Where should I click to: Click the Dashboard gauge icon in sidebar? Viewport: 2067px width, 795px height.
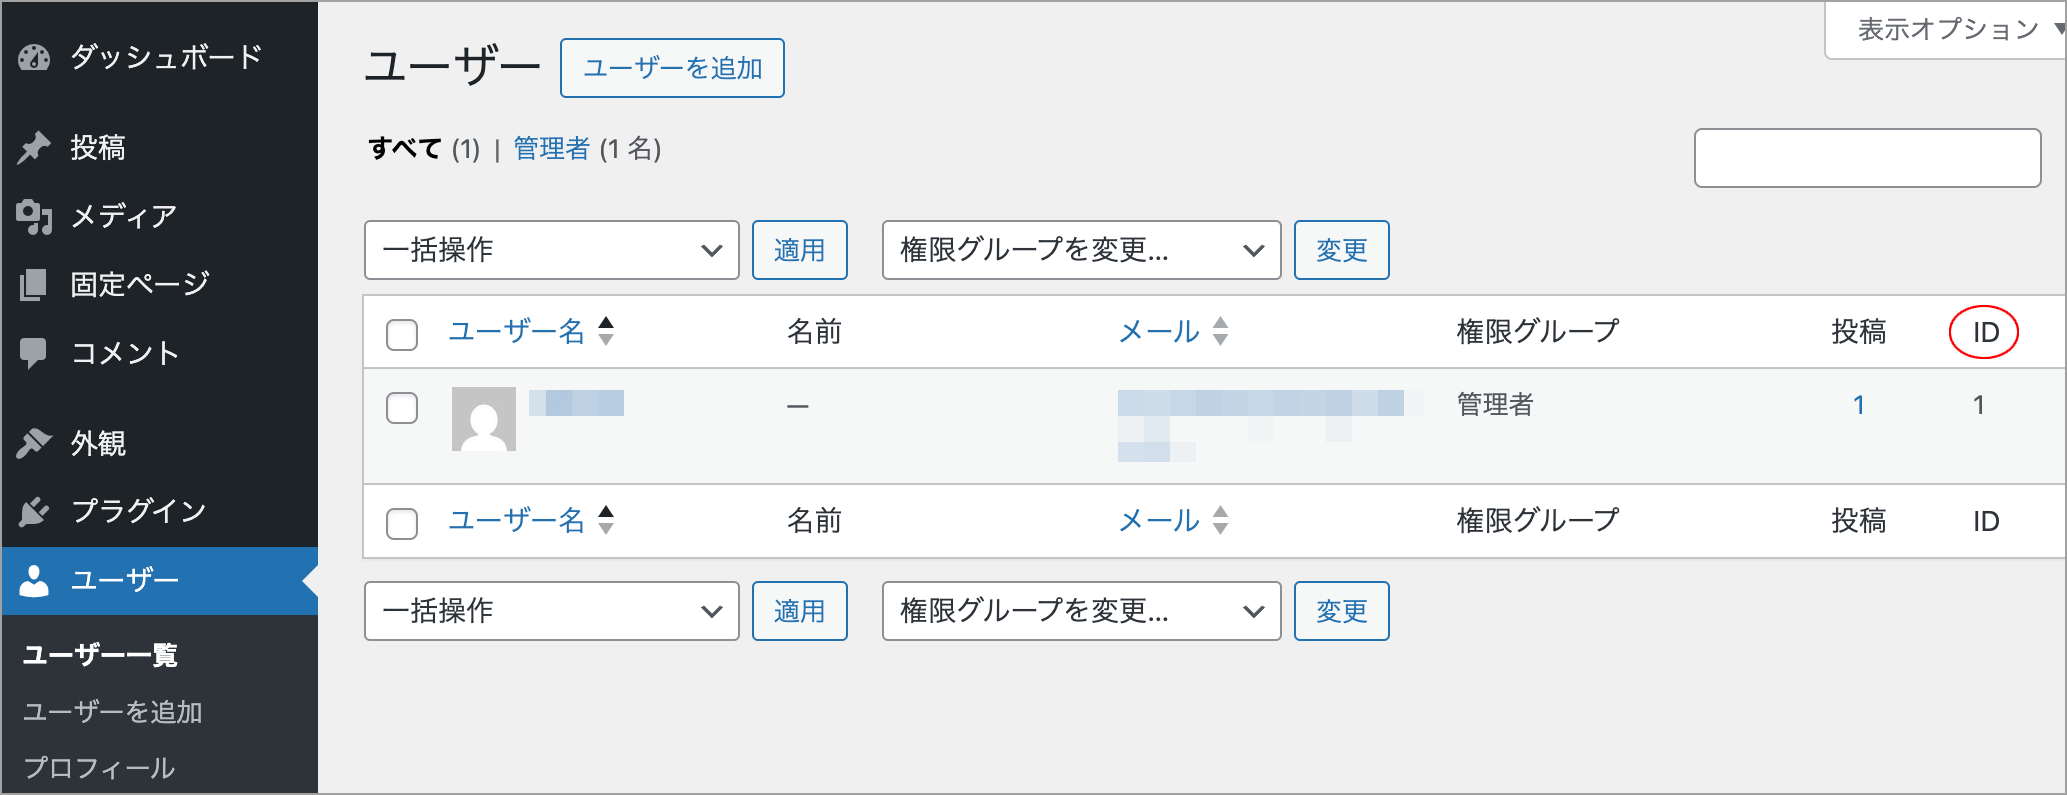tap(34, 58)
